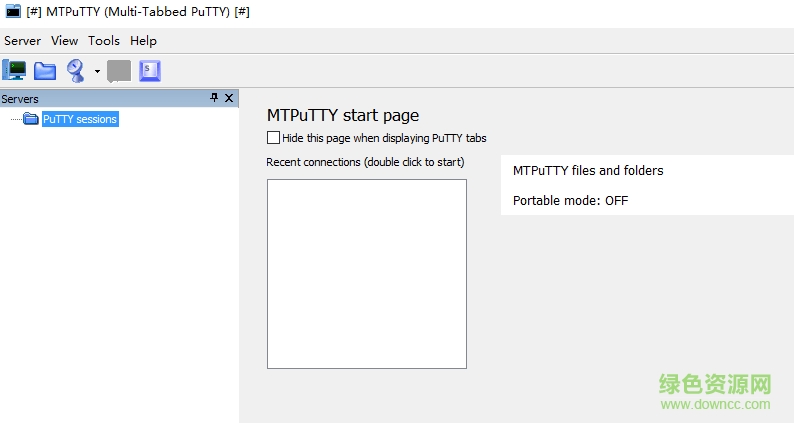Click MTPuTTY files and folders text
The image size is (794, 423).
point(588,171)
